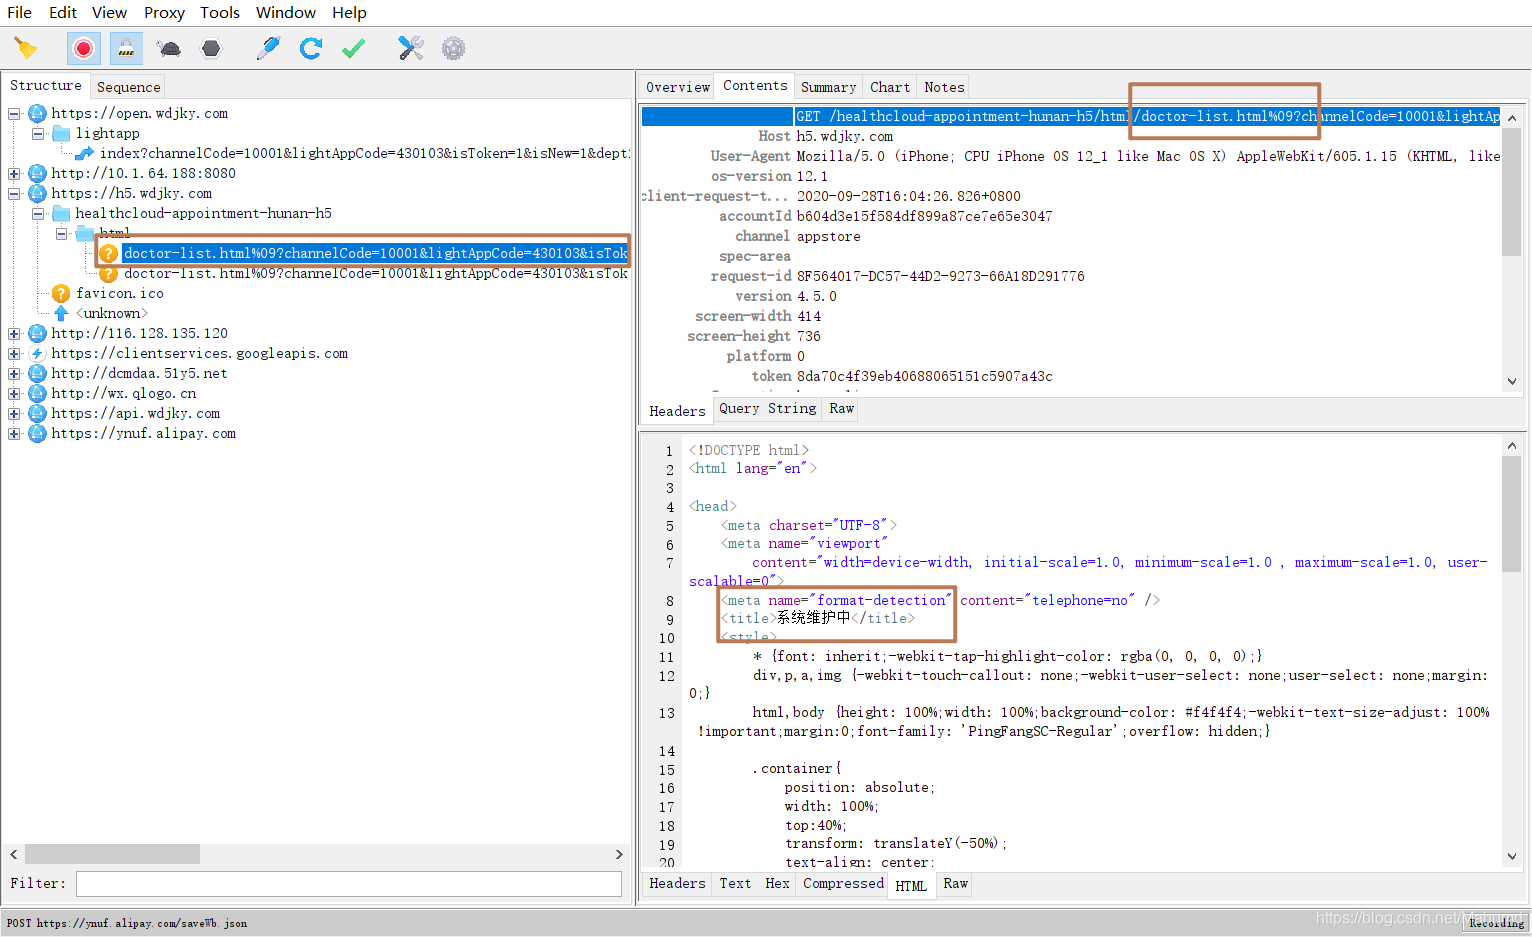
Task: Select the favicon.ico tree entry
Action: click(x=120, y=293)
